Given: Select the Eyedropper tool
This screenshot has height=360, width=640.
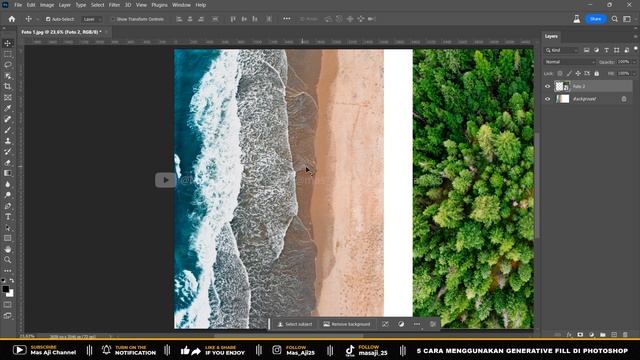Looking at the screenshot, I should pos(8,109).
